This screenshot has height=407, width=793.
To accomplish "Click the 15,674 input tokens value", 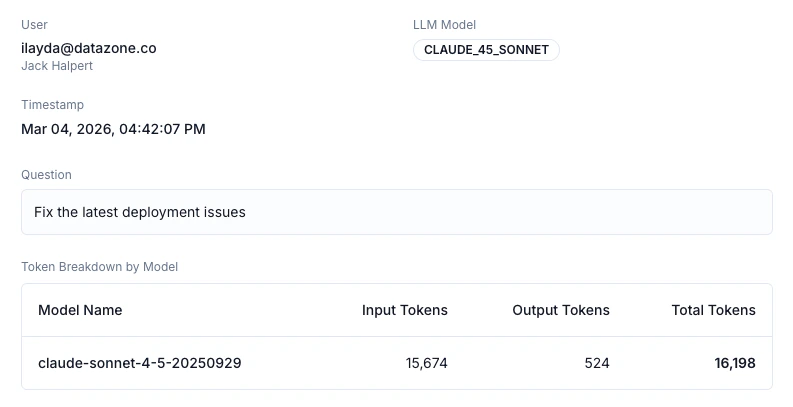I will click(426, 363).
